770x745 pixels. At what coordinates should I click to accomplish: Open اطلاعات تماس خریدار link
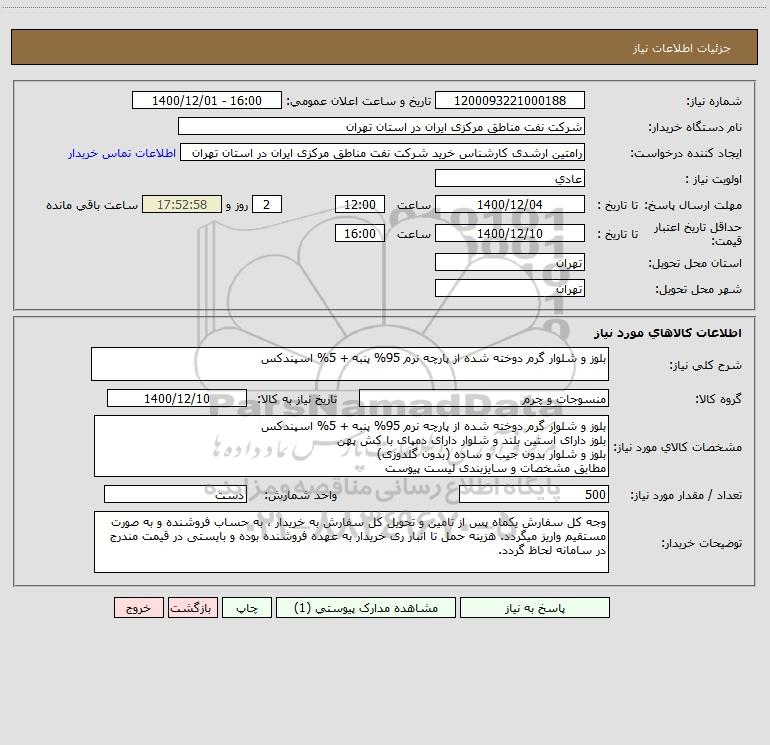coord(122,153)
